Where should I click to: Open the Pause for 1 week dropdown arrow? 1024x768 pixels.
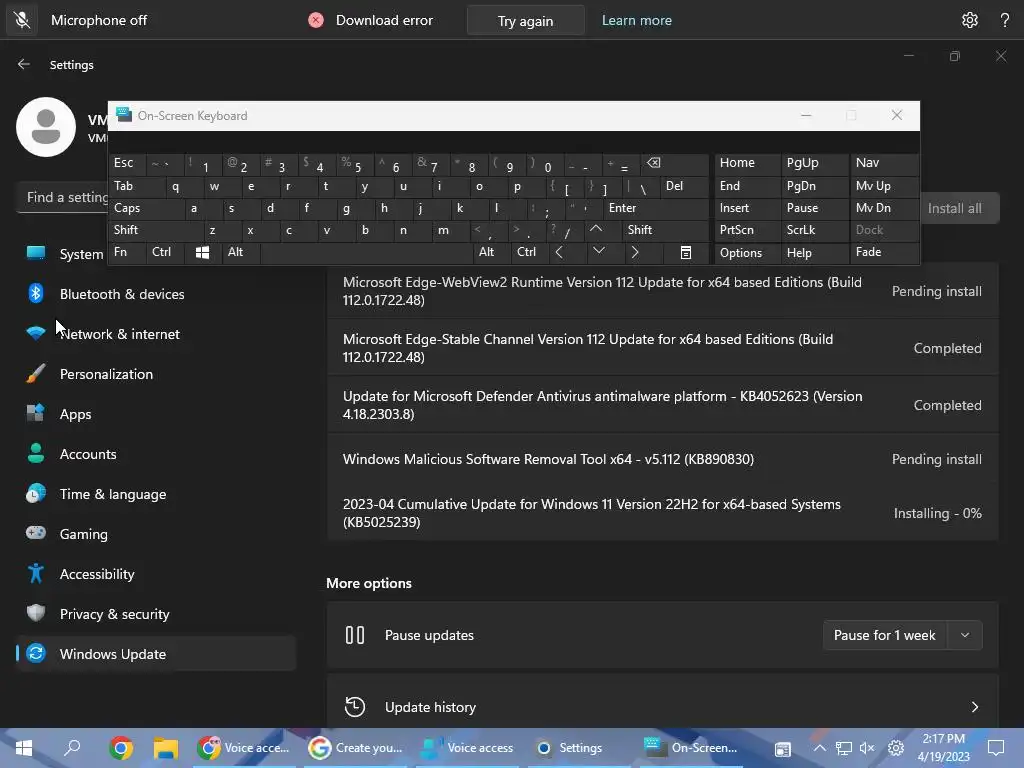tap(965, 635)
